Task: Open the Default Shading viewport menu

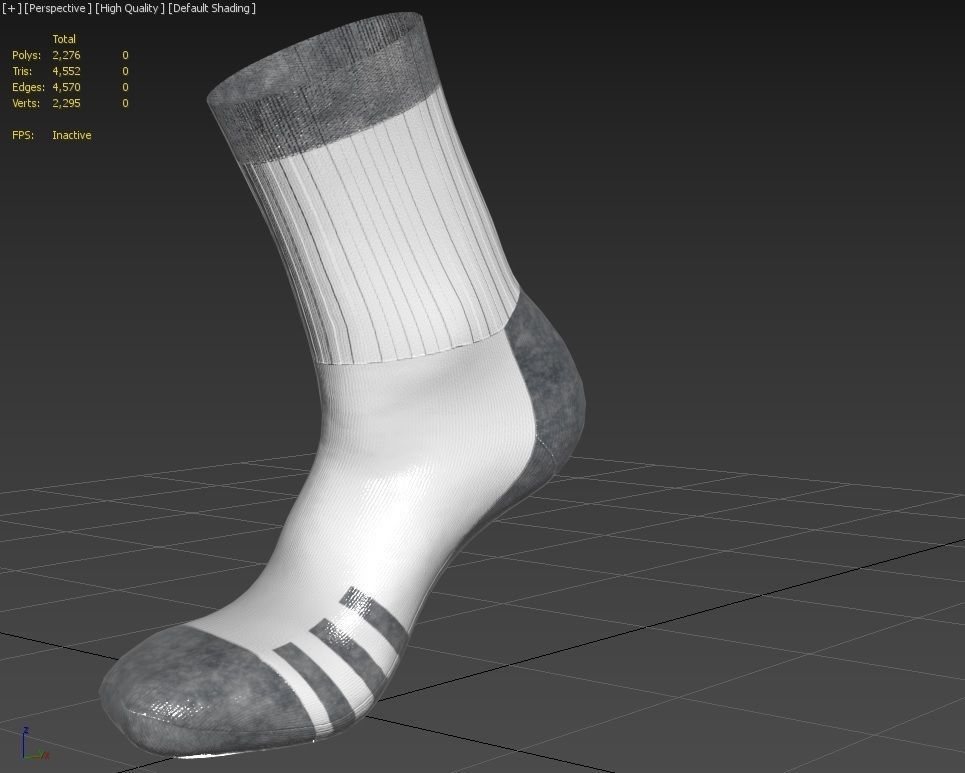Action: [x=212, y=9]
